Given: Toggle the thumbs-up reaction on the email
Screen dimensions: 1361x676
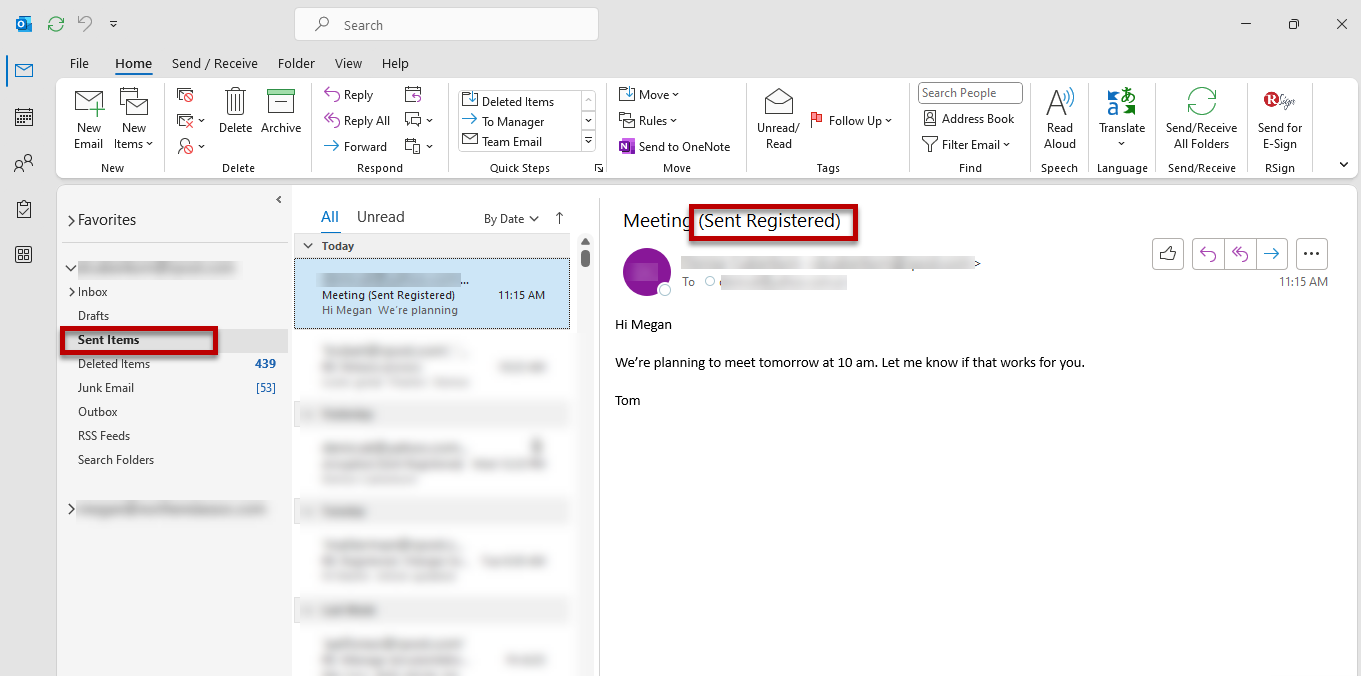Looking at the screenshot, I should [x=1167, y=253].
